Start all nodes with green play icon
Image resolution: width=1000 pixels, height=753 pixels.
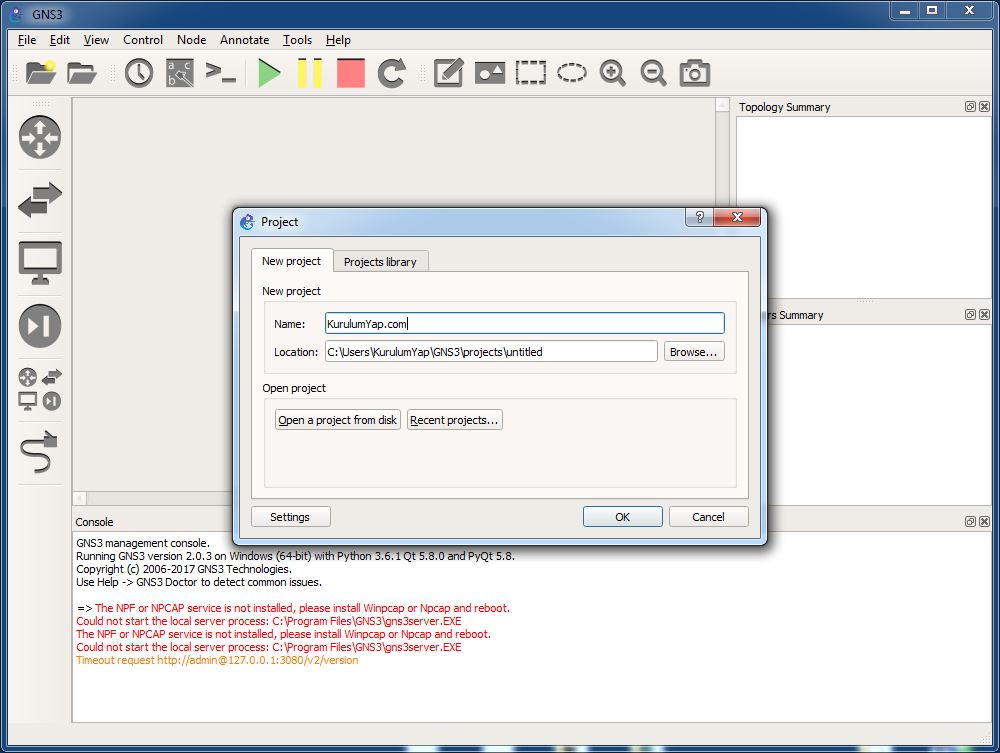pyautogui.click(x=269, y=73)
